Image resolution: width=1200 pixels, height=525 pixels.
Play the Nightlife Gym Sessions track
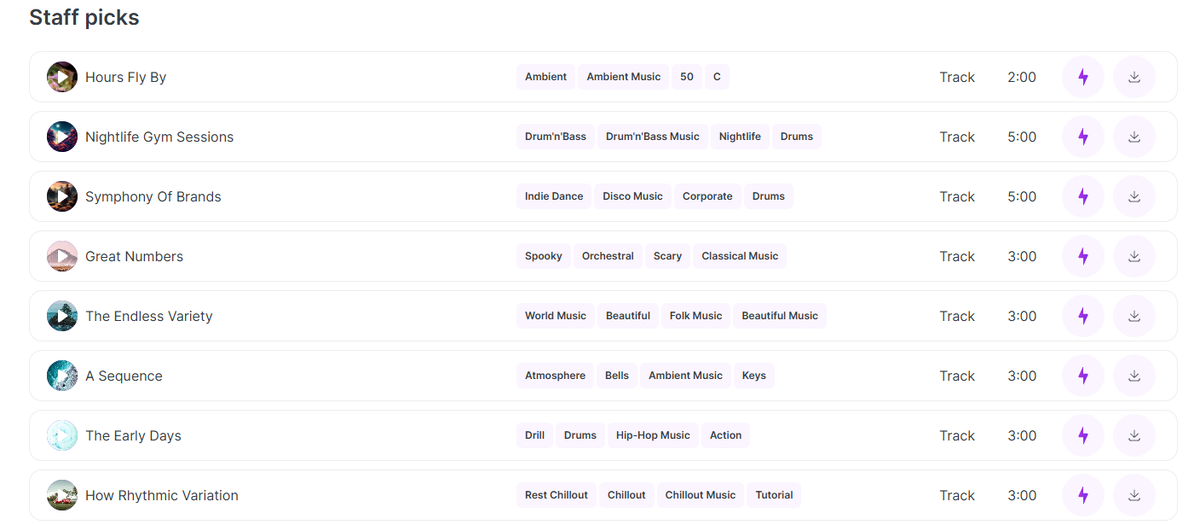(62, 137)
